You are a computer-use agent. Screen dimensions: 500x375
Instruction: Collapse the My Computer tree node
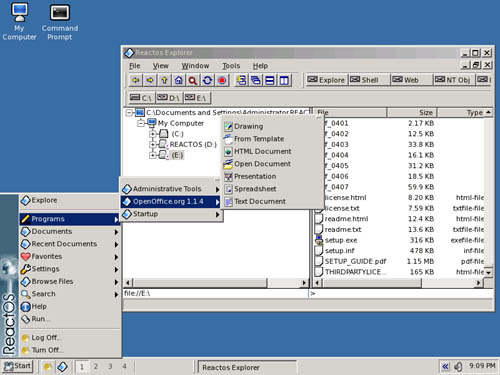[141, 123]
